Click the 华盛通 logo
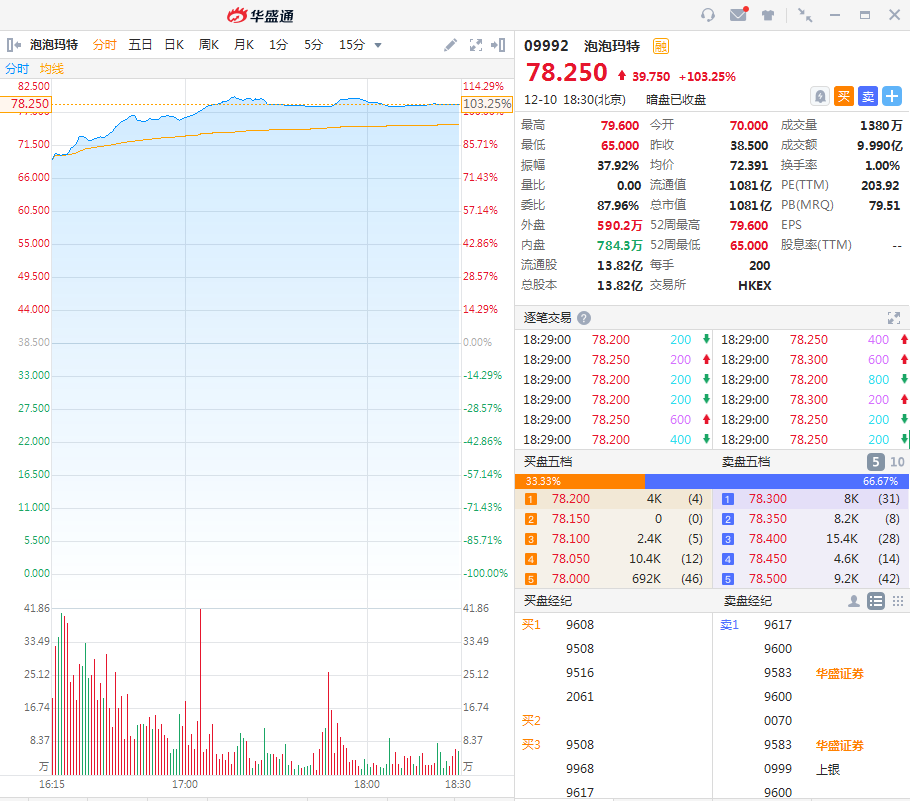 click(260, 16)
